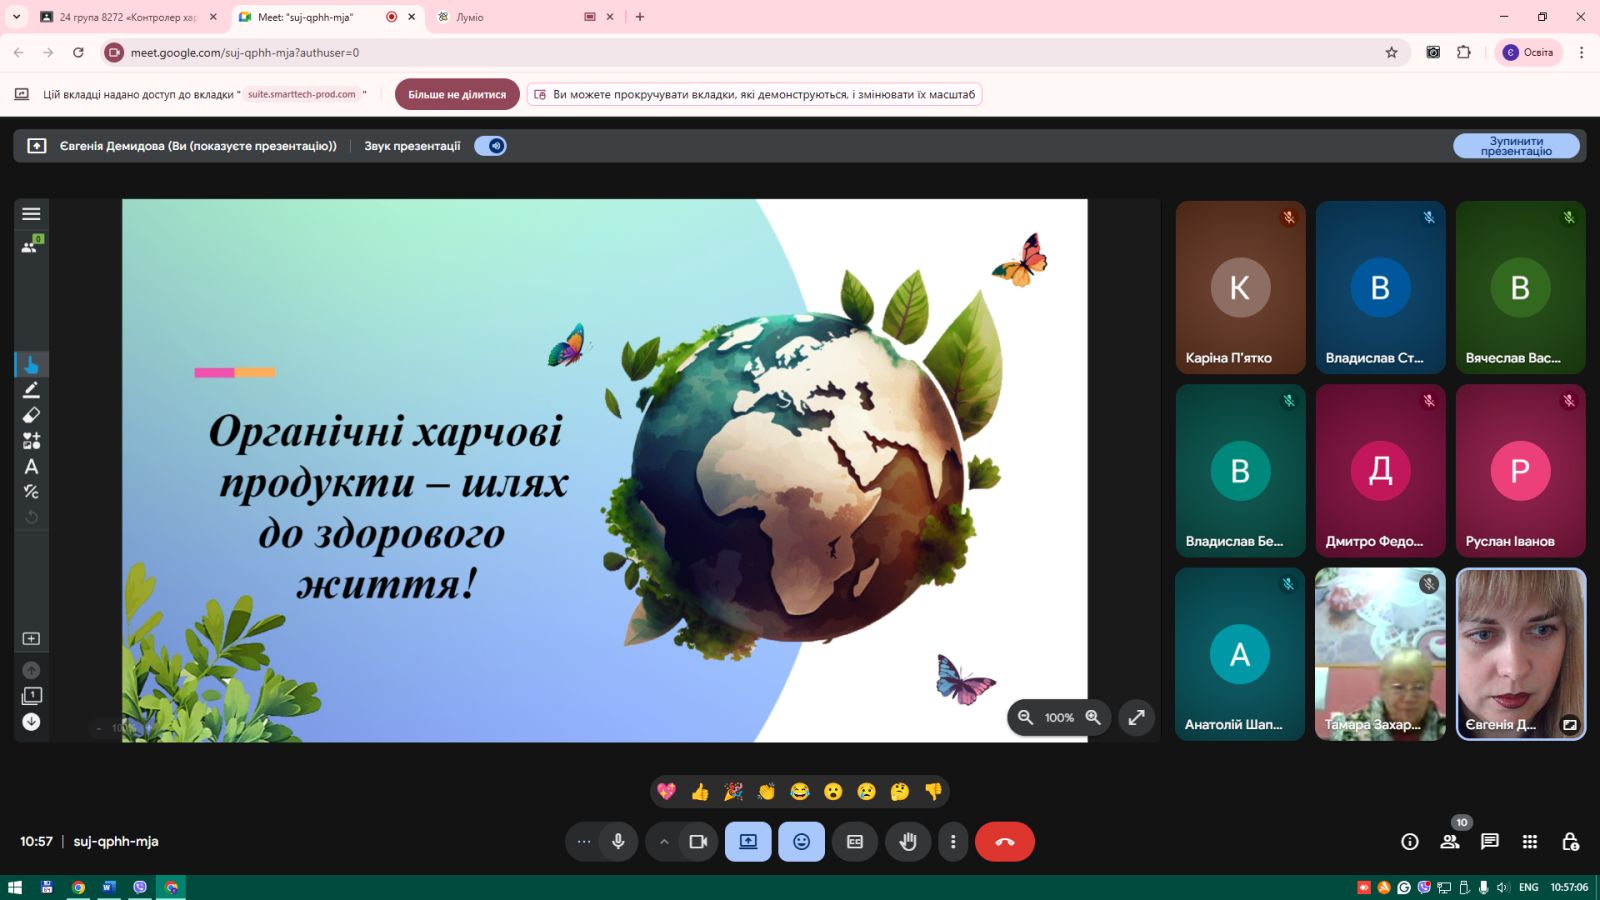Select the text tool in the sidebar
Viewport: 1600px width, 900px height.
point(31,466)
